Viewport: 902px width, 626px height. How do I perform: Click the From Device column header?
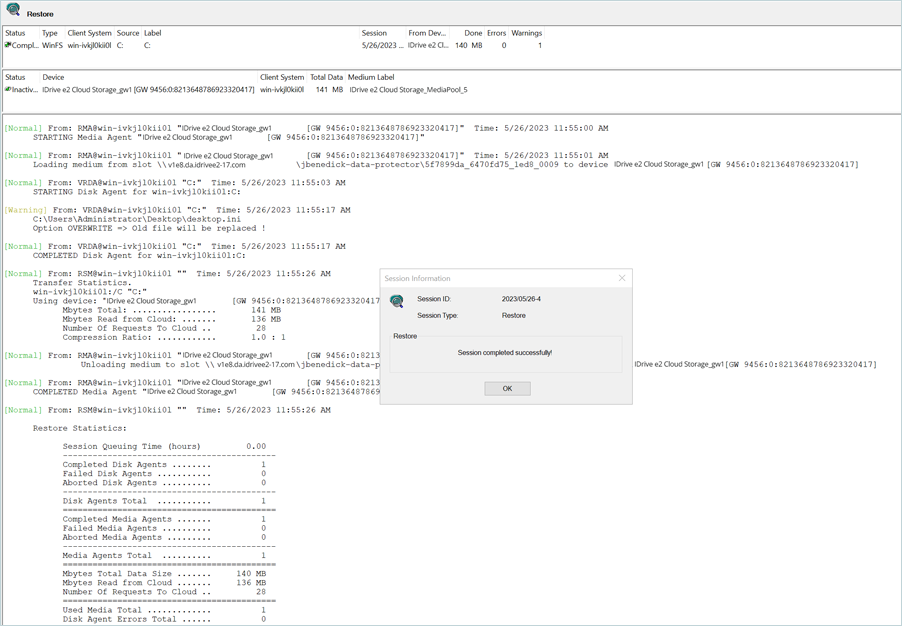pos(428,33)
